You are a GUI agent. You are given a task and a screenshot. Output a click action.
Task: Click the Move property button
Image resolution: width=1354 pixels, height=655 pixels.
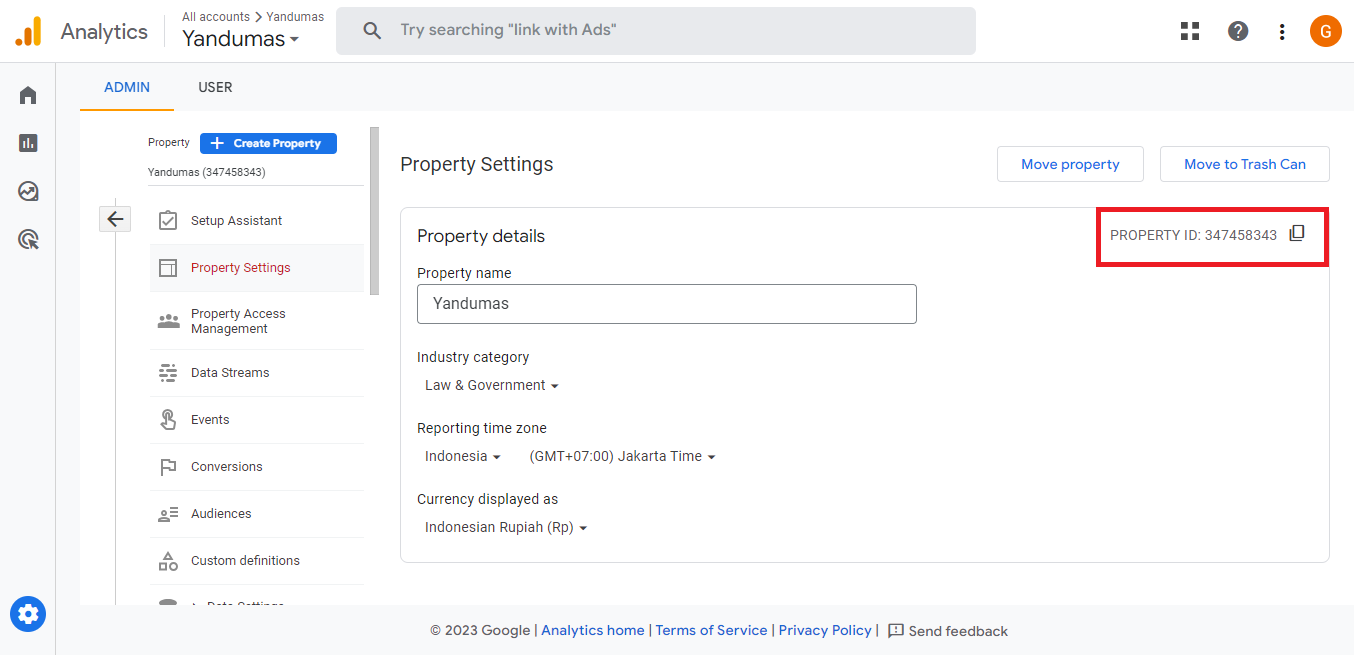click(1070, 164)
